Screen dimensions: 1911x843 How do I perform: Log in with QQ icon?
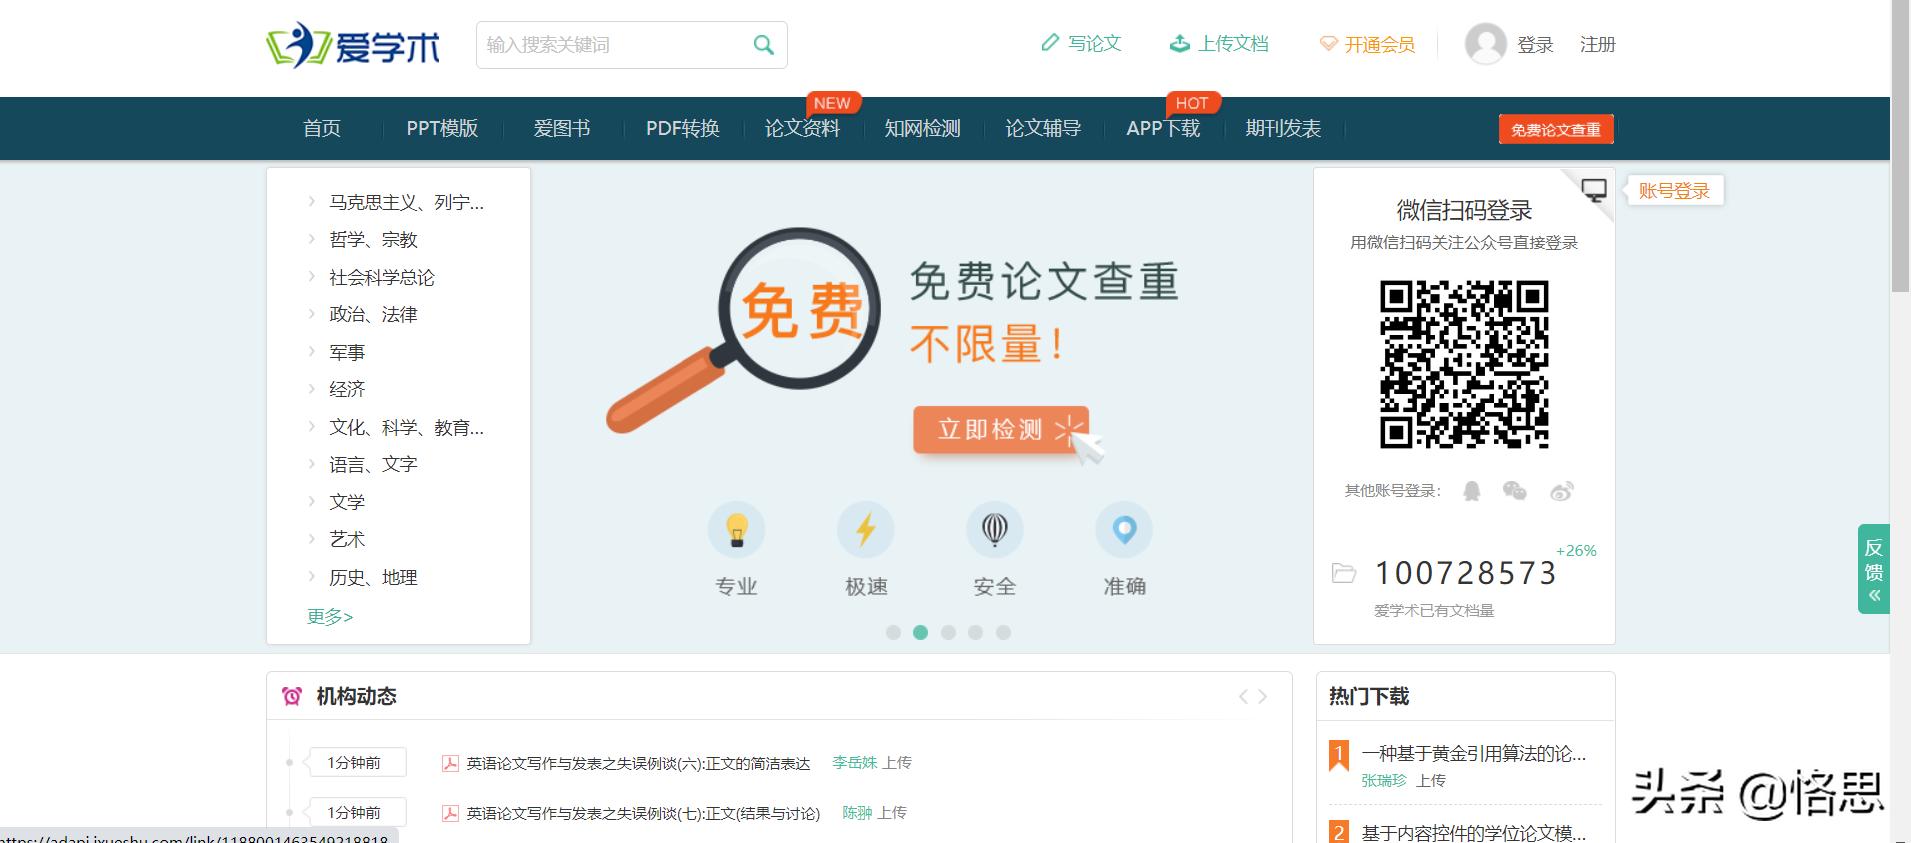pos(1472,491)
